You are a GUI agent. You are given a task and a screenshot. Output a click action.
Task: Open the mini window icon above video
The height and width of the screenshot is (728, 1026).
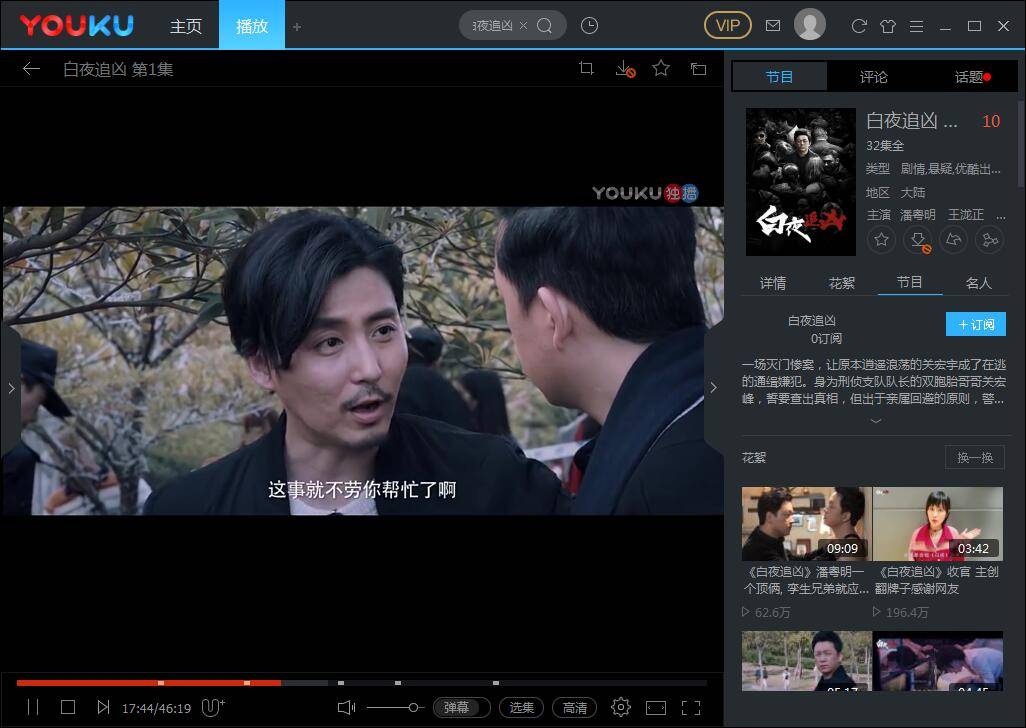699,68
